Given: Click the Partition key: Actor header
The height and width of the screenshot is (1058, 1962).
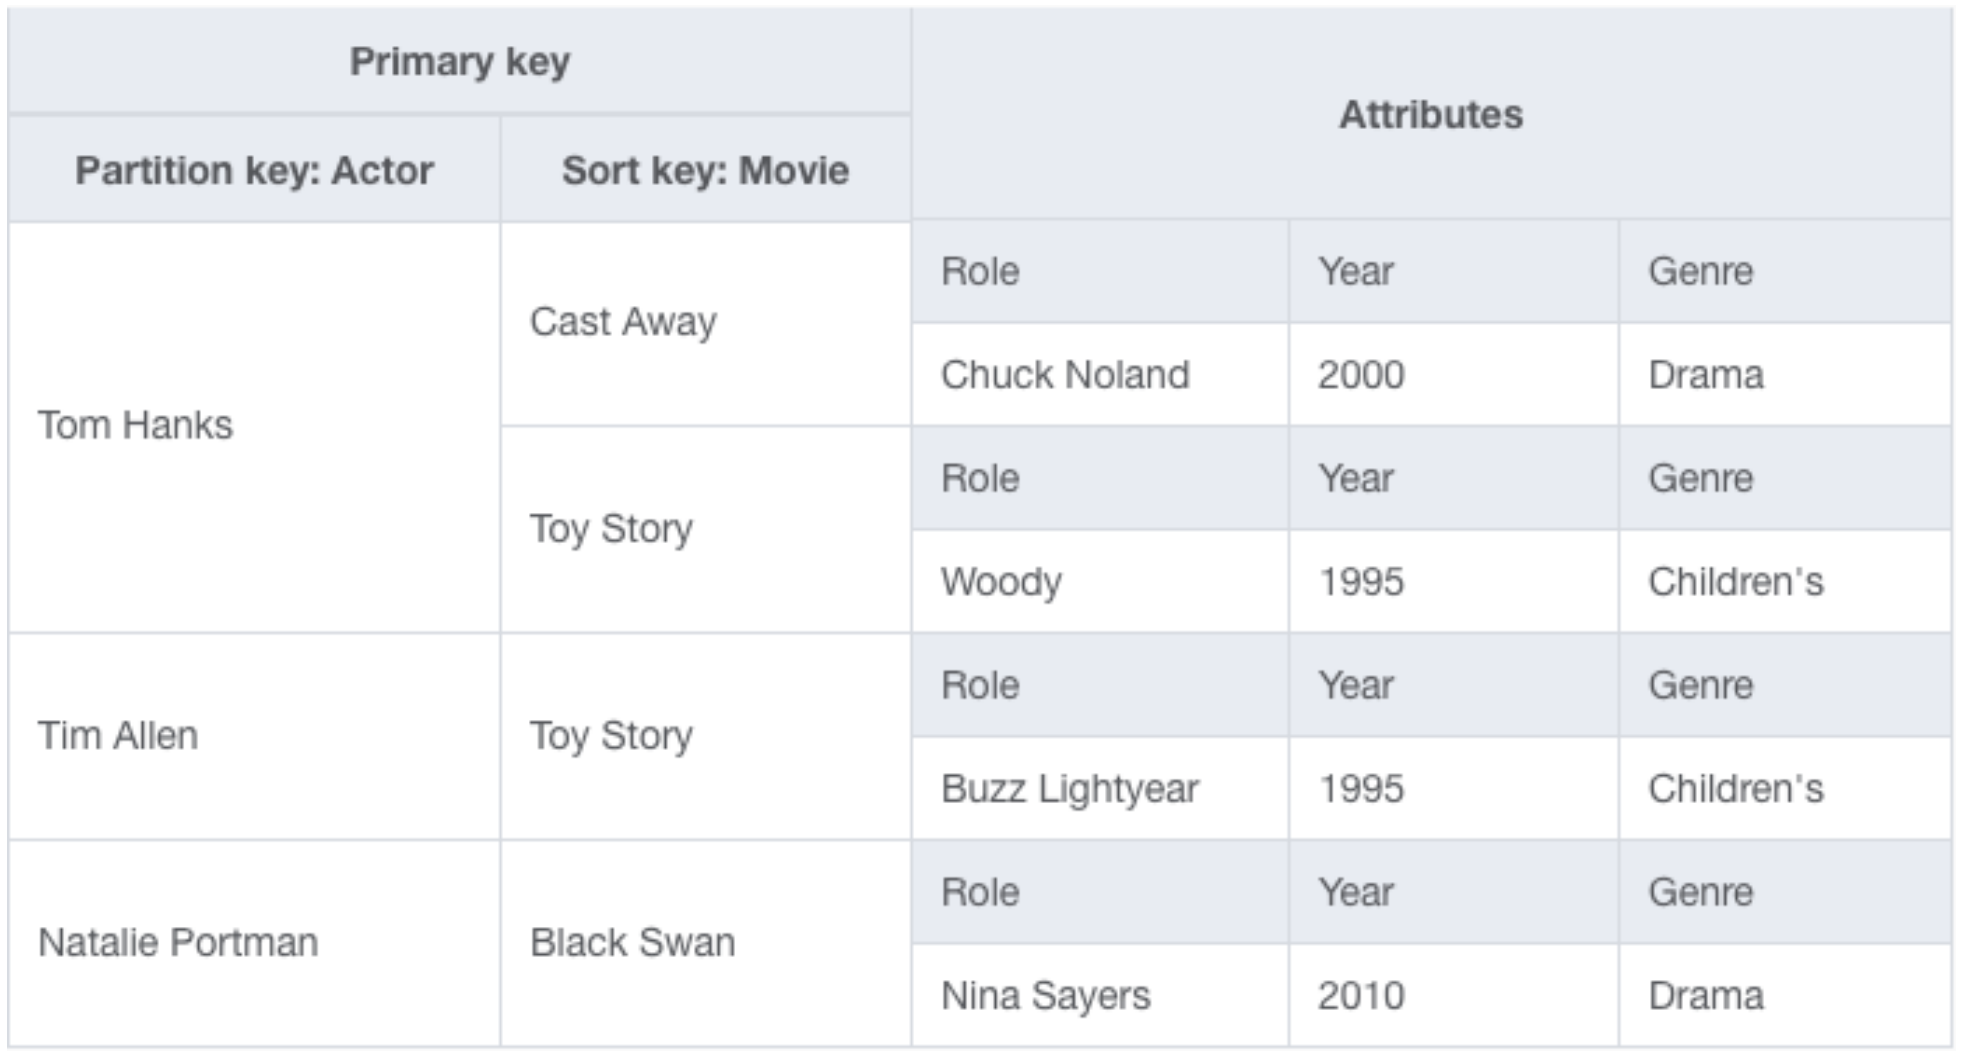Looking at the screenshot, I should 254,169.
